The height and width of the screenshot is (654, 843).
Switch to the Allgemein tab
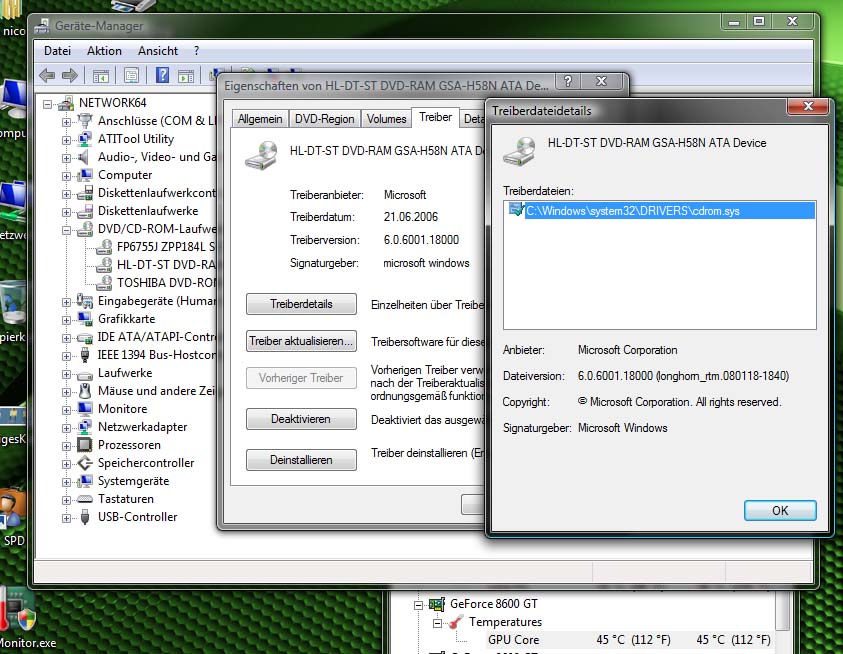[x=260, y=119]
